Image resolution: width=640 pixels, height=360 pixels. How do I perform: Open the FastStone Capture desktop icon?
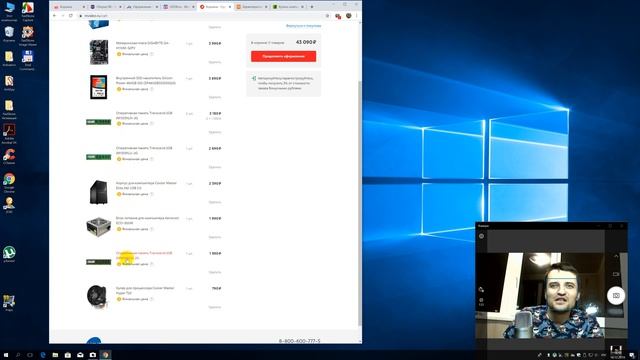coord(28,11)
